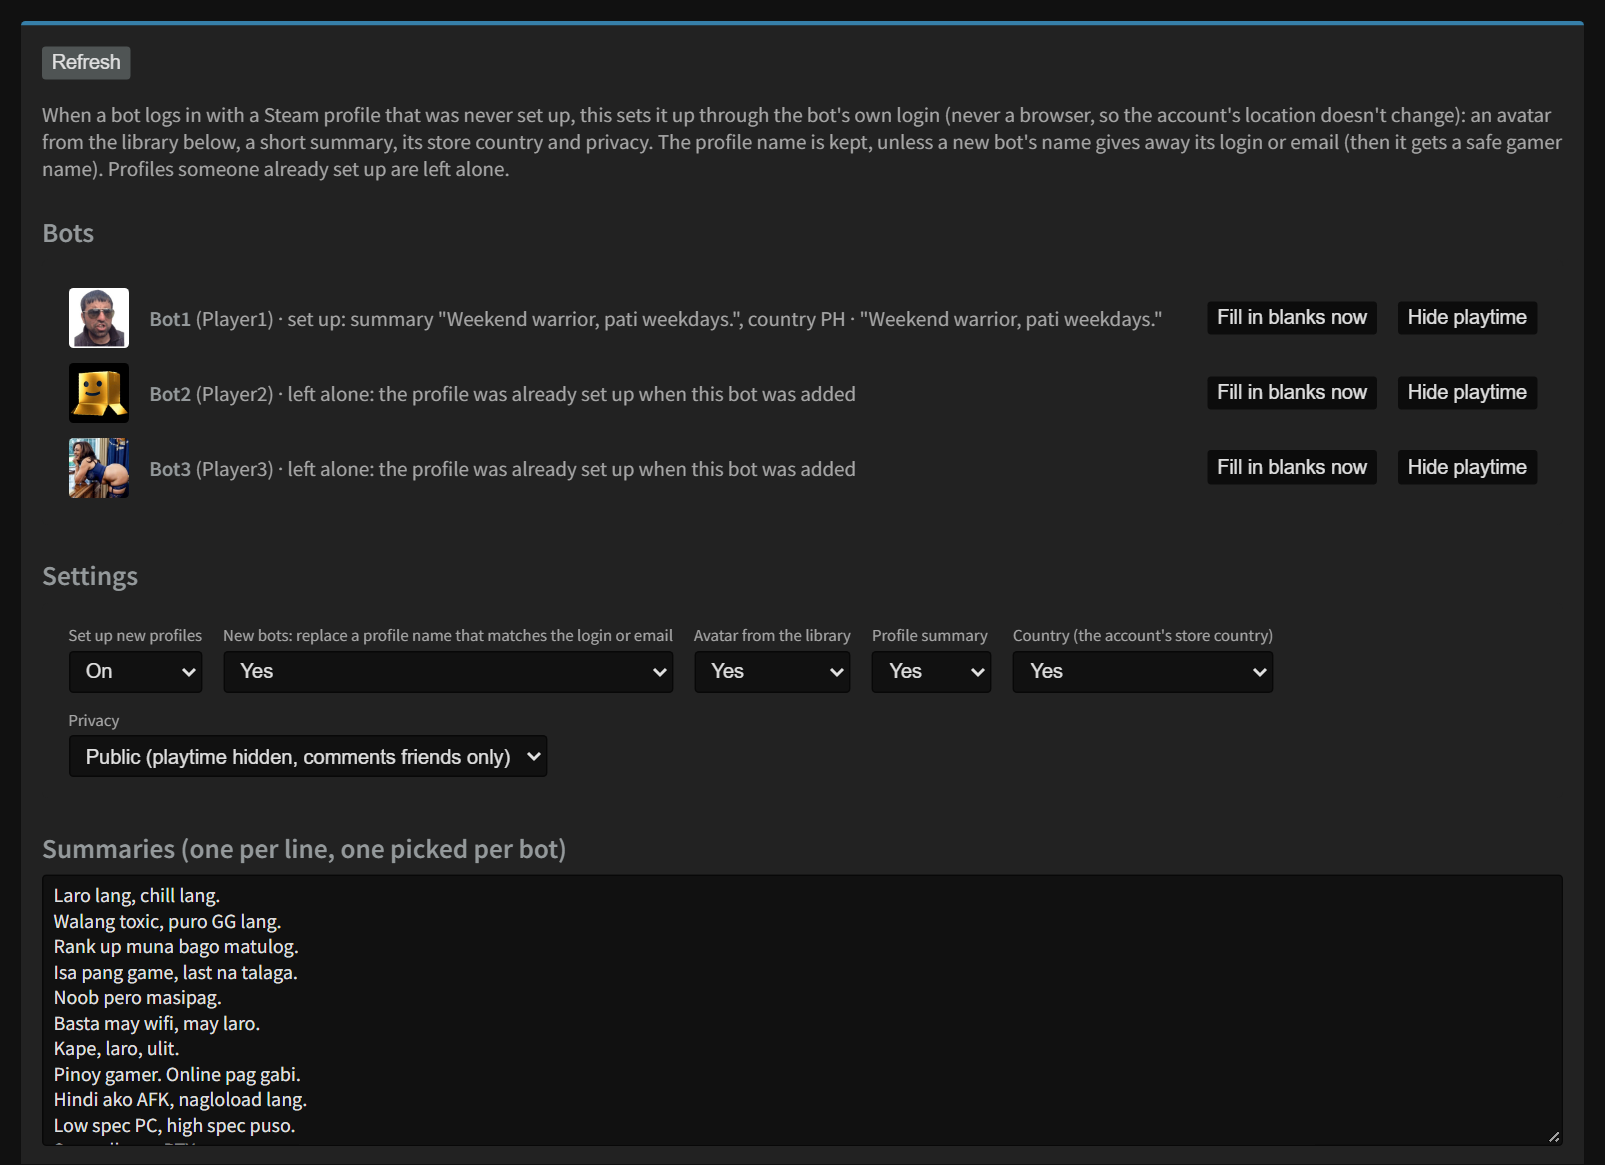Image resolution: width=1605 pixels, height=1165 pixels.
Task: Open the Profile summary dropdown
Action: (x=931, y=672)
